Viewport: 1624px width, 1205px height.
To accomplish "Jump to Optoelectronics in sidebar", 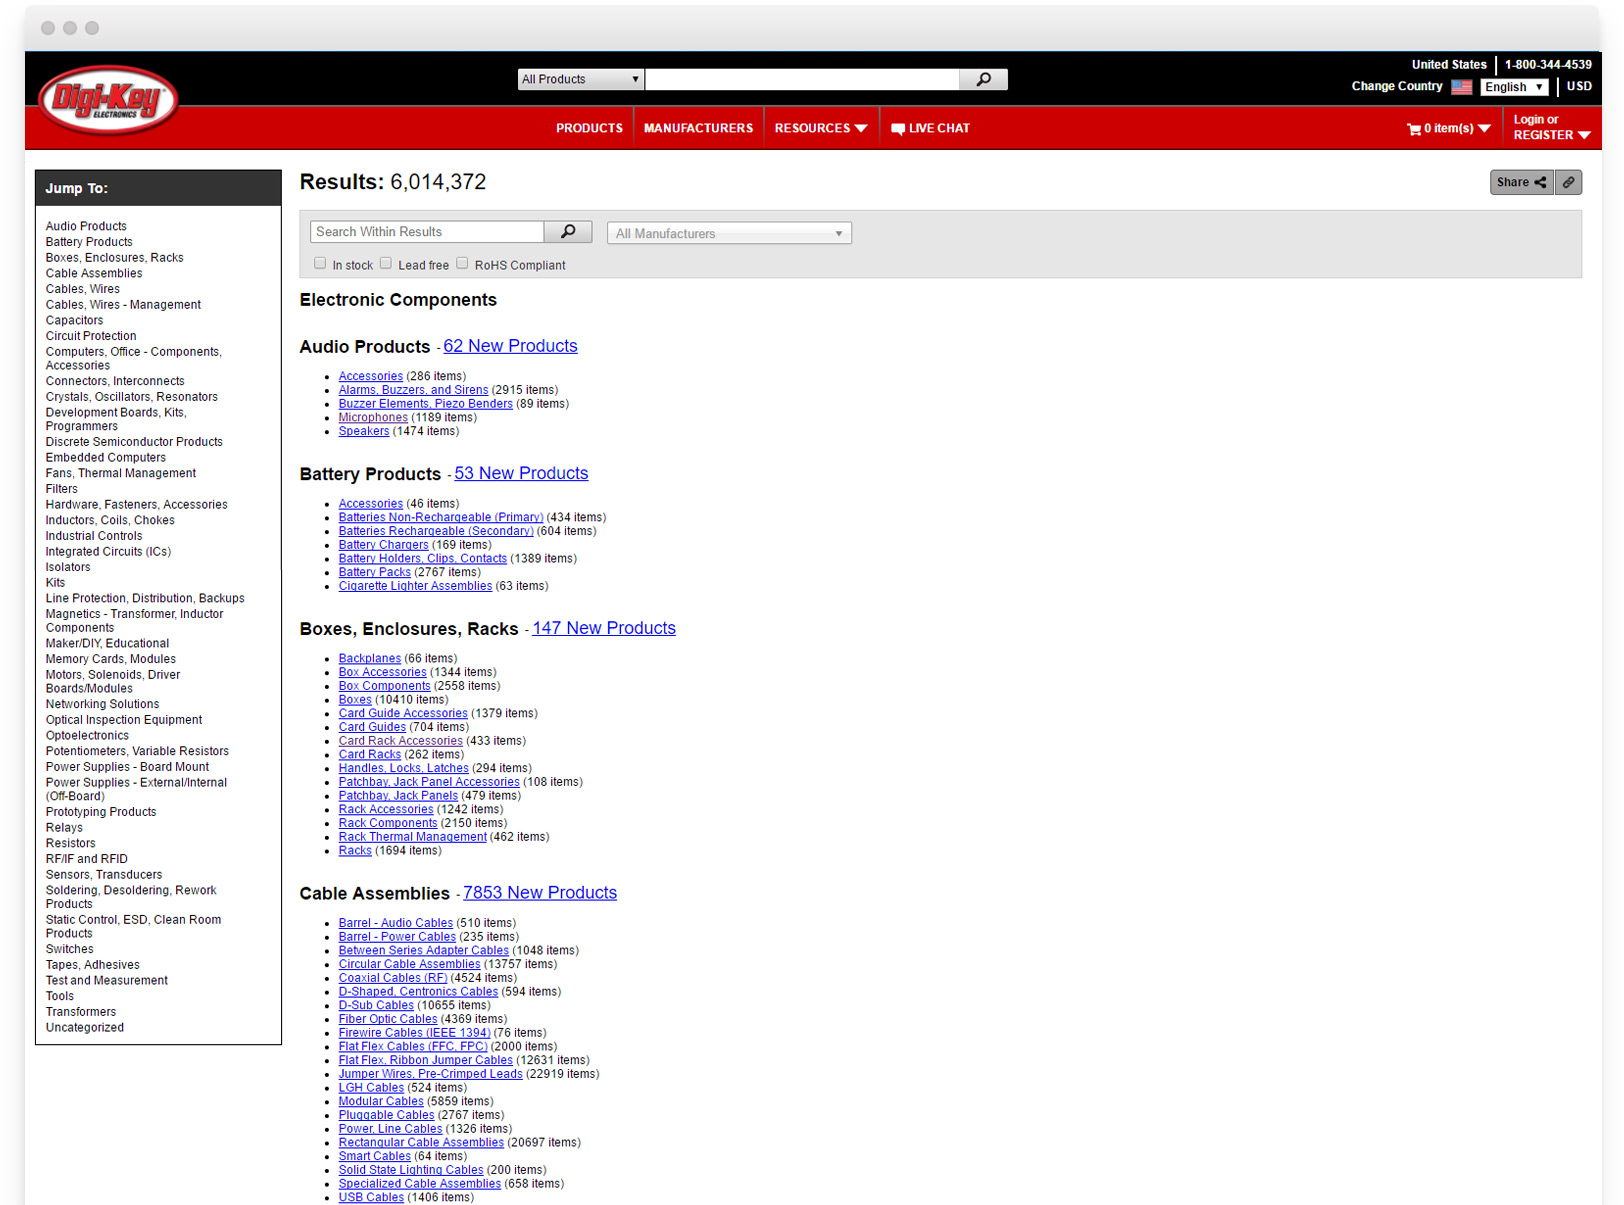I will [x=87, y=736].
